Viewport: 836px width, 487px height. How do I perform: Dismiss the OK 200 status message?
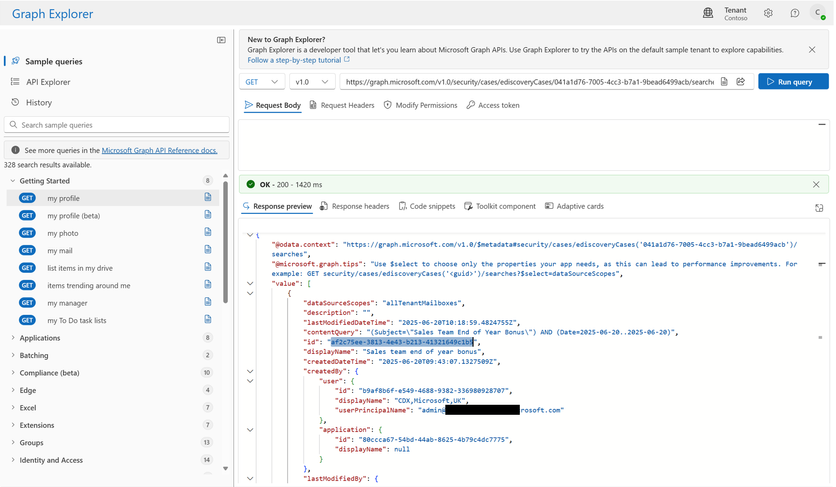point(816,185)
